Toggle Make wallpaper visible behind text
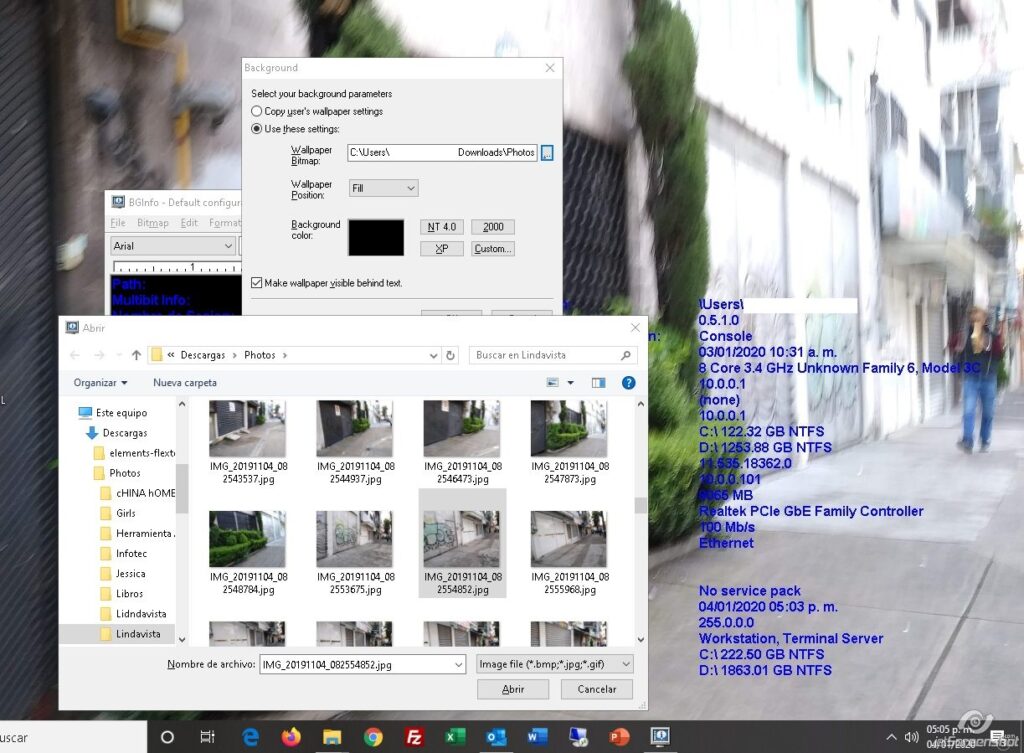Viewport: 1024px width, 753px height. point(257,283)
